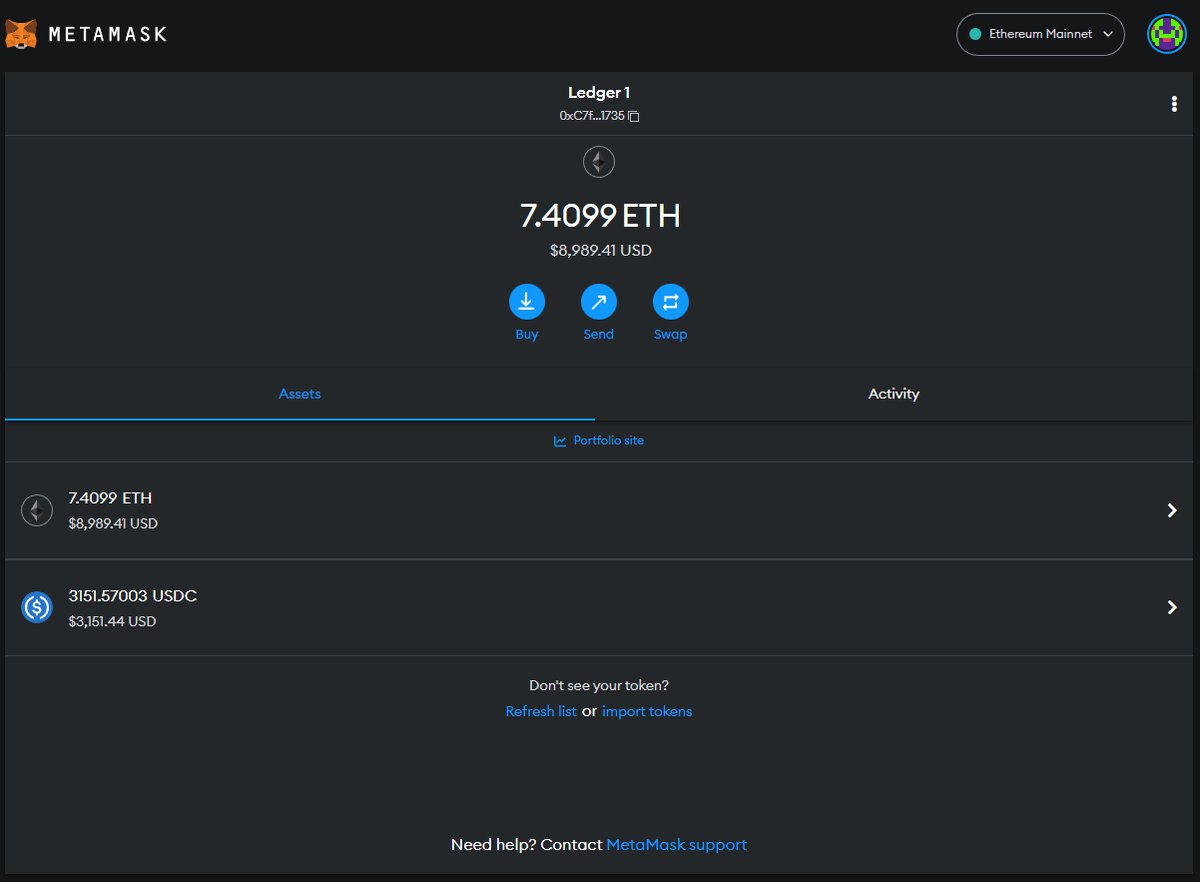Click the Ledger 1 account name

[x=599, y=93]
